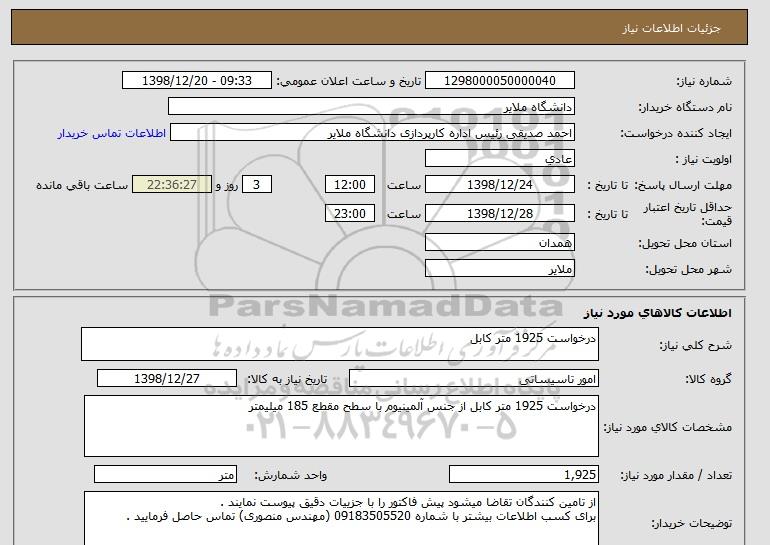770x545 pixels.
Task: Click the جزئیات اطلاعات نیاز header title
Action: [671, 28]
